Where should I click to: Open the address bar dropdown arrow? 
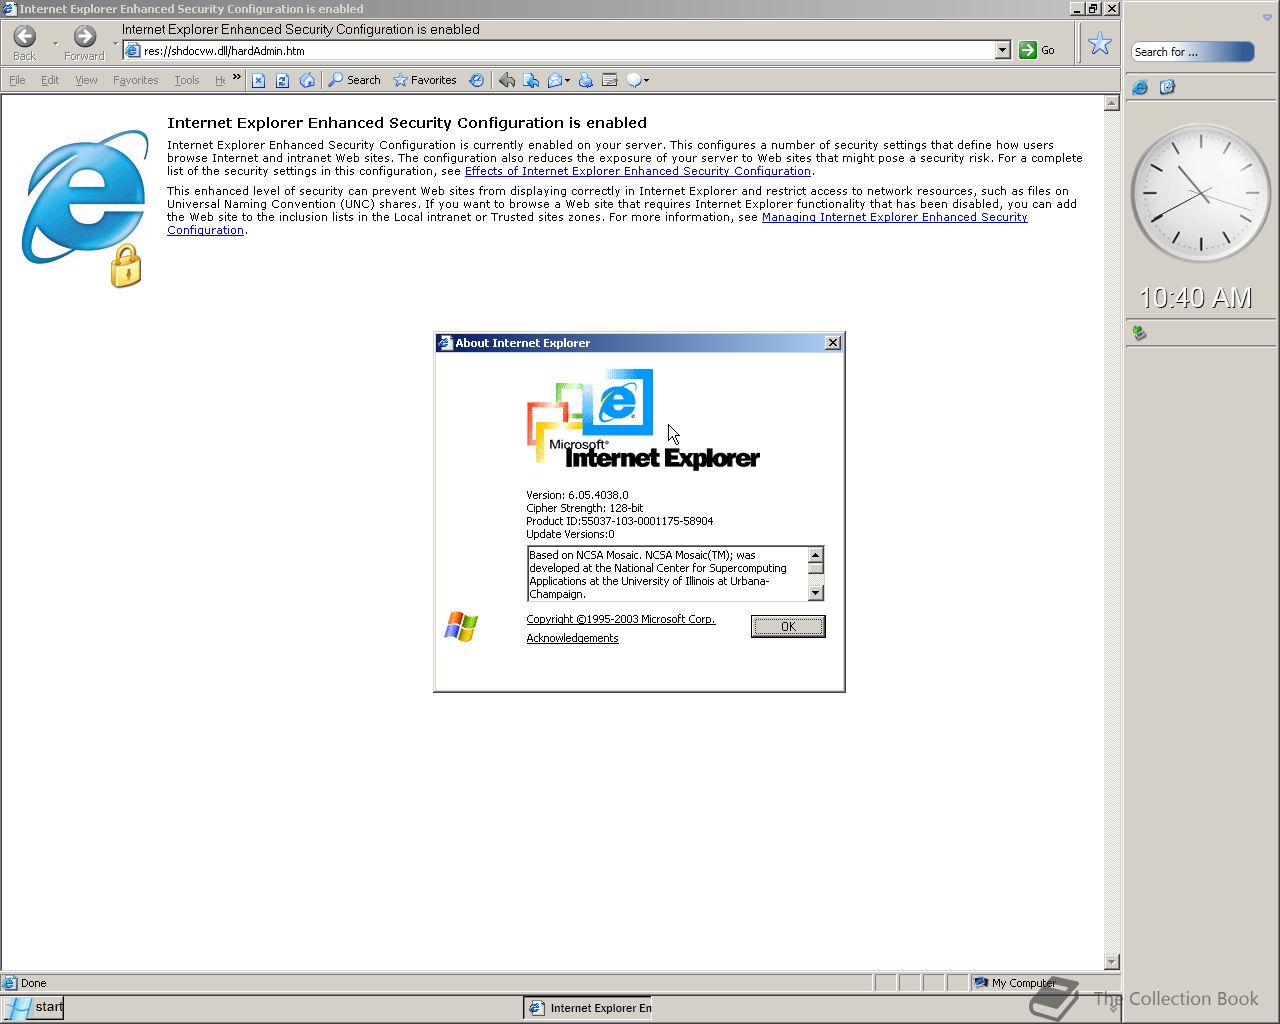pos(1003,51)
